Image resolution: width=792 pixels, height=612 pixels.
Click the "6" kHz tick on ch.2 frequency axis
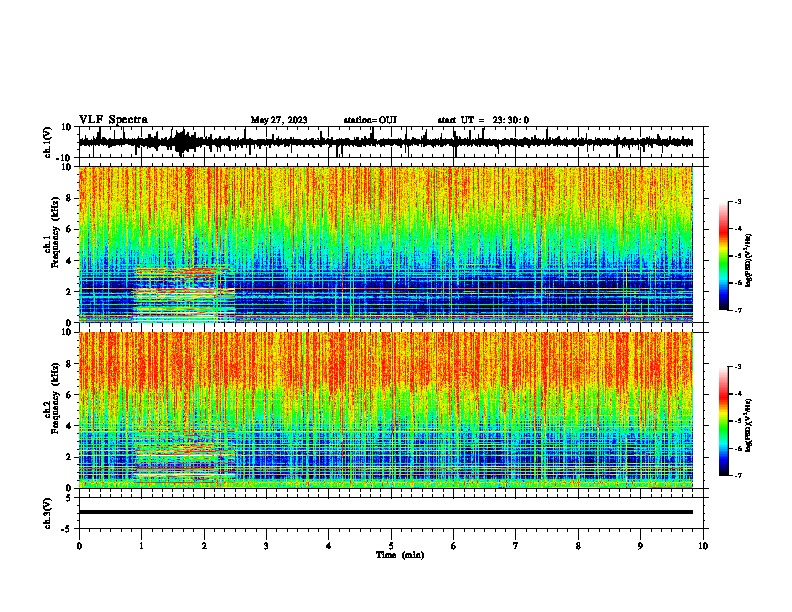[x=69, y=395]
